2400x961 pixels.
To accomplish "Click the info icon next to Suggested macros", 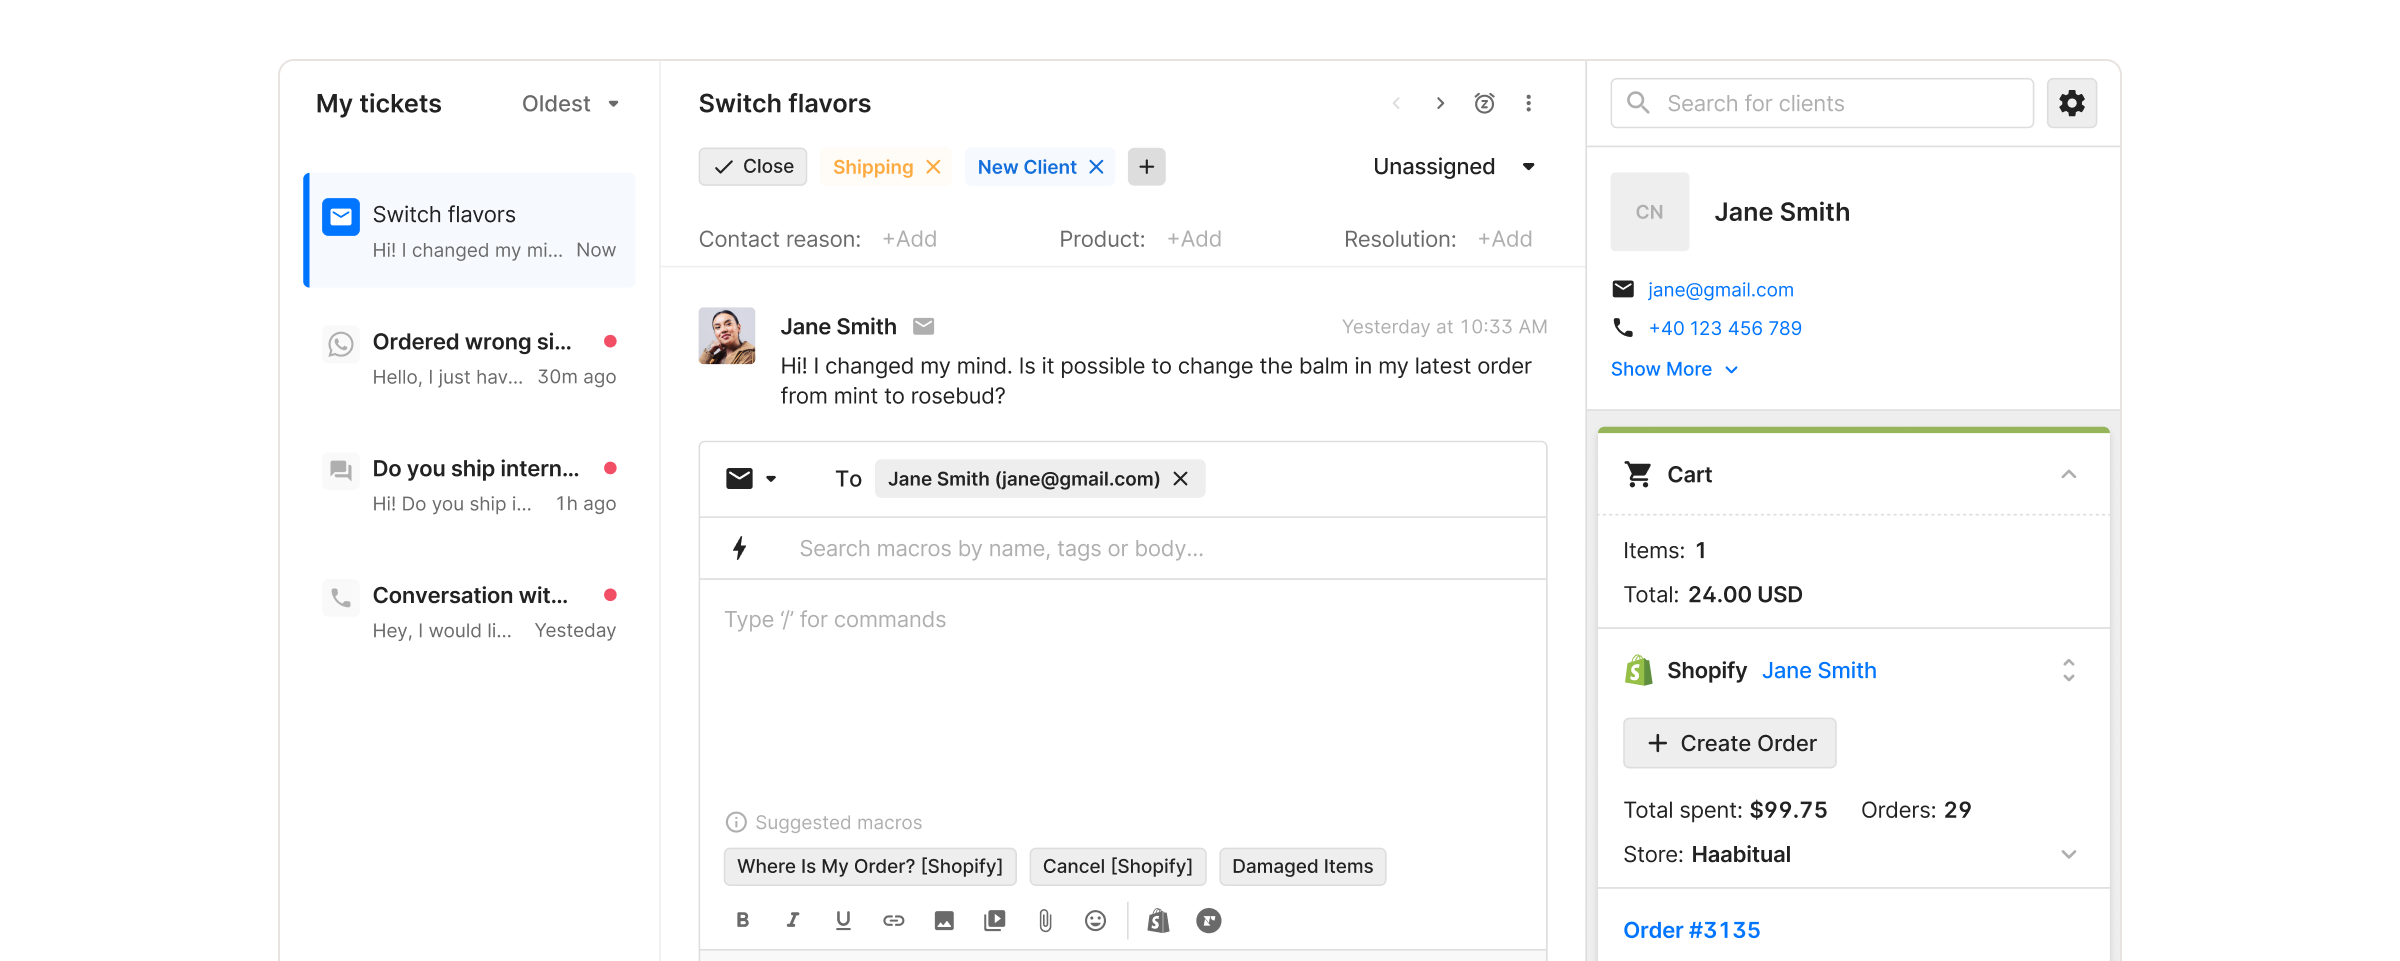I will [x=736, y=822].
